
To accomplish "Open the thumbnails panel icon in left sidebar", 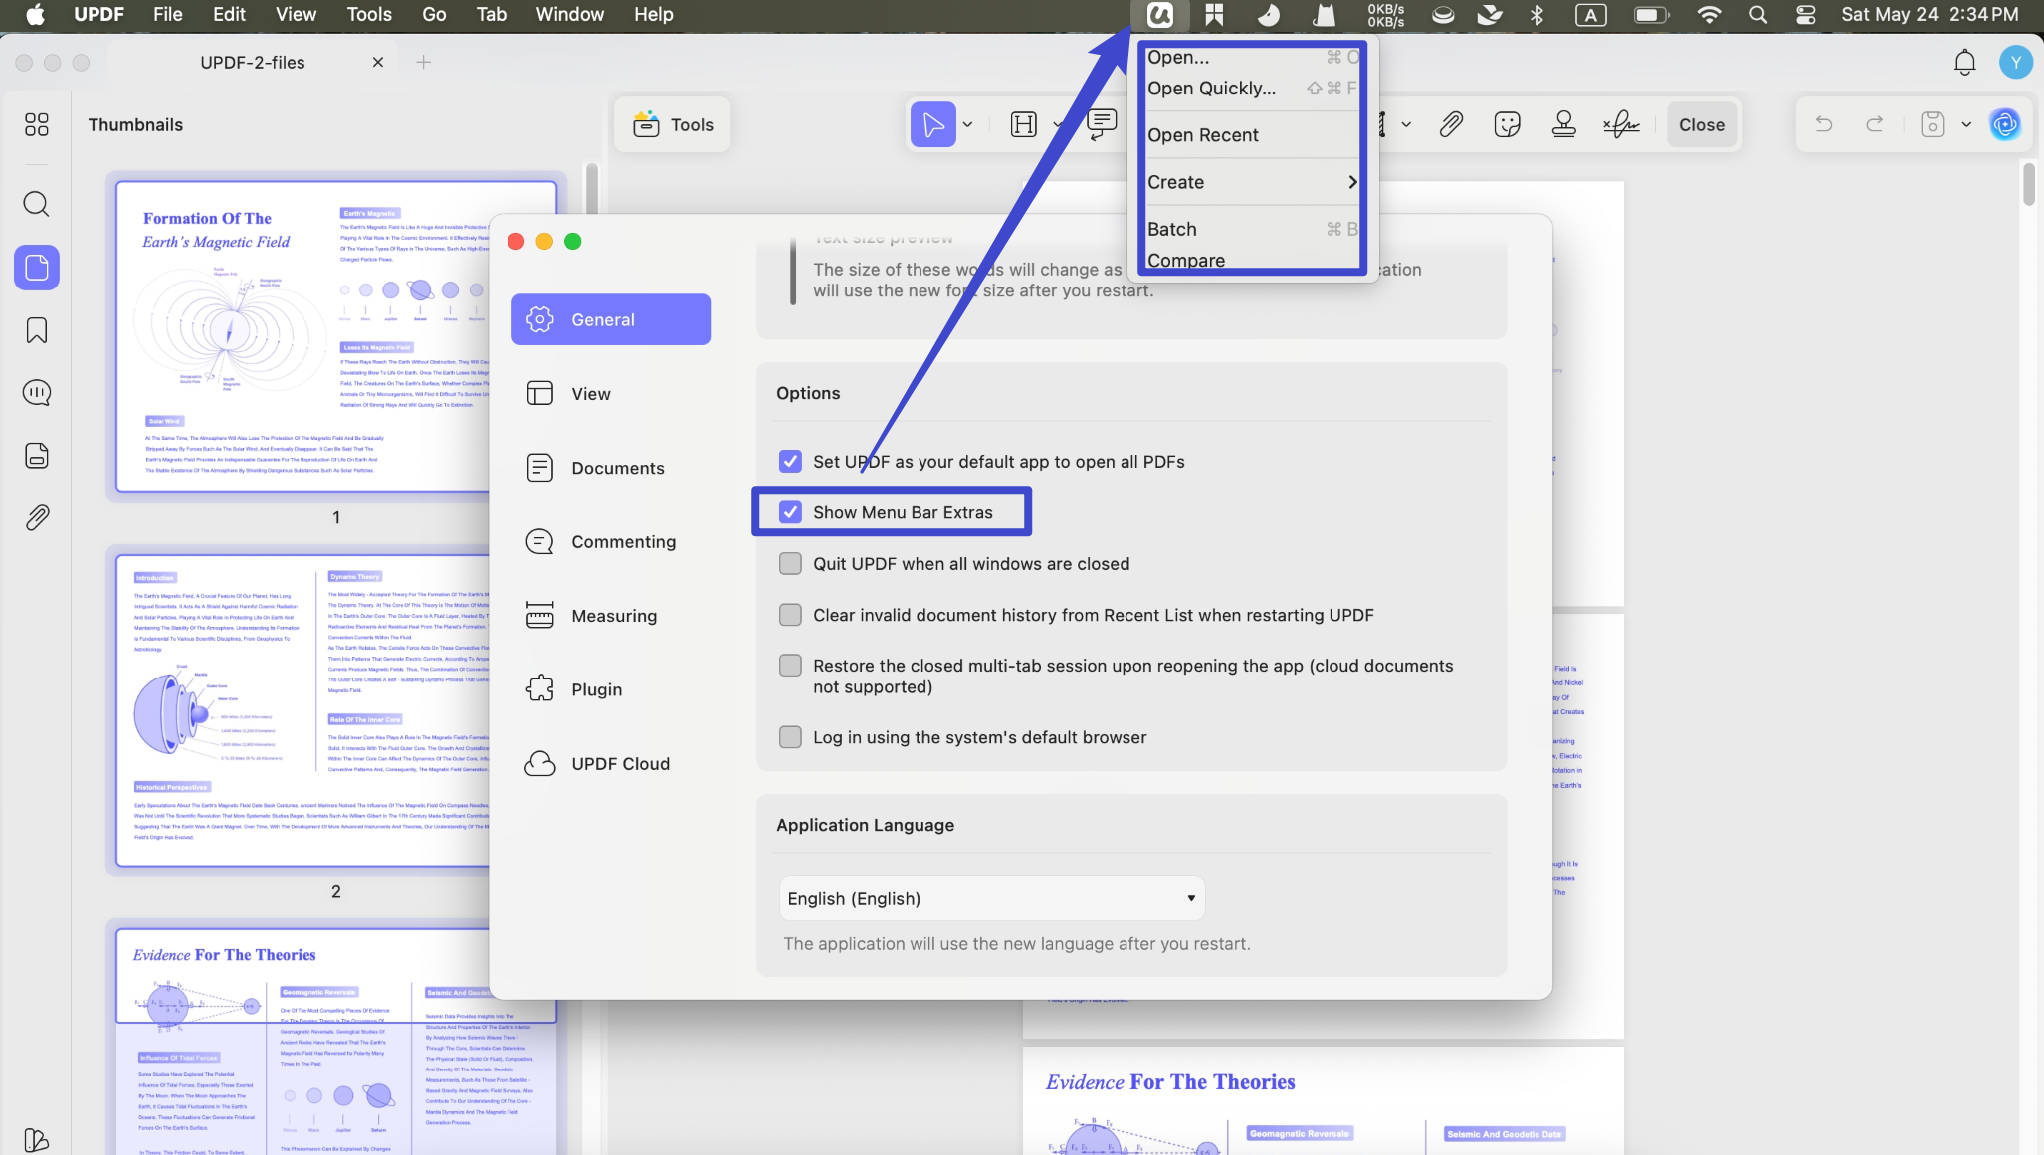I will pyautogui.click(x=37, y=267).
